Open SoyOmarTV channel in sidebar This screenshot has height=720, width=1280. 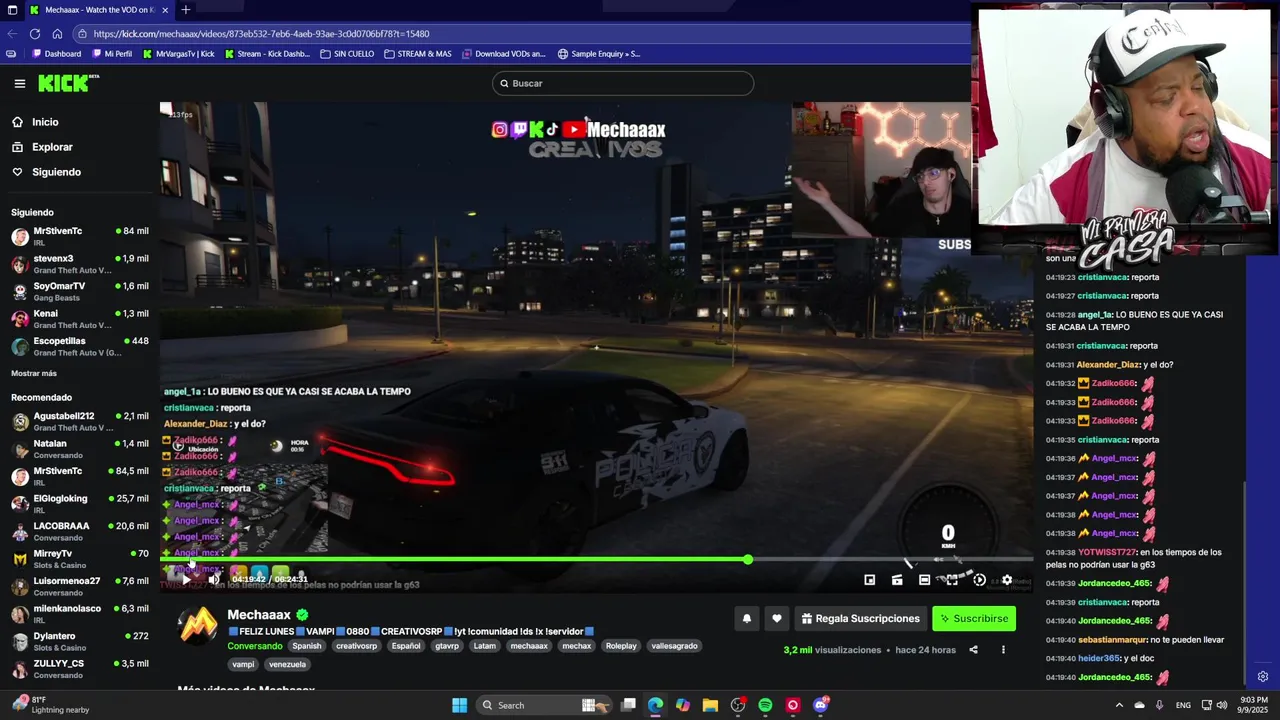(80, 291)
